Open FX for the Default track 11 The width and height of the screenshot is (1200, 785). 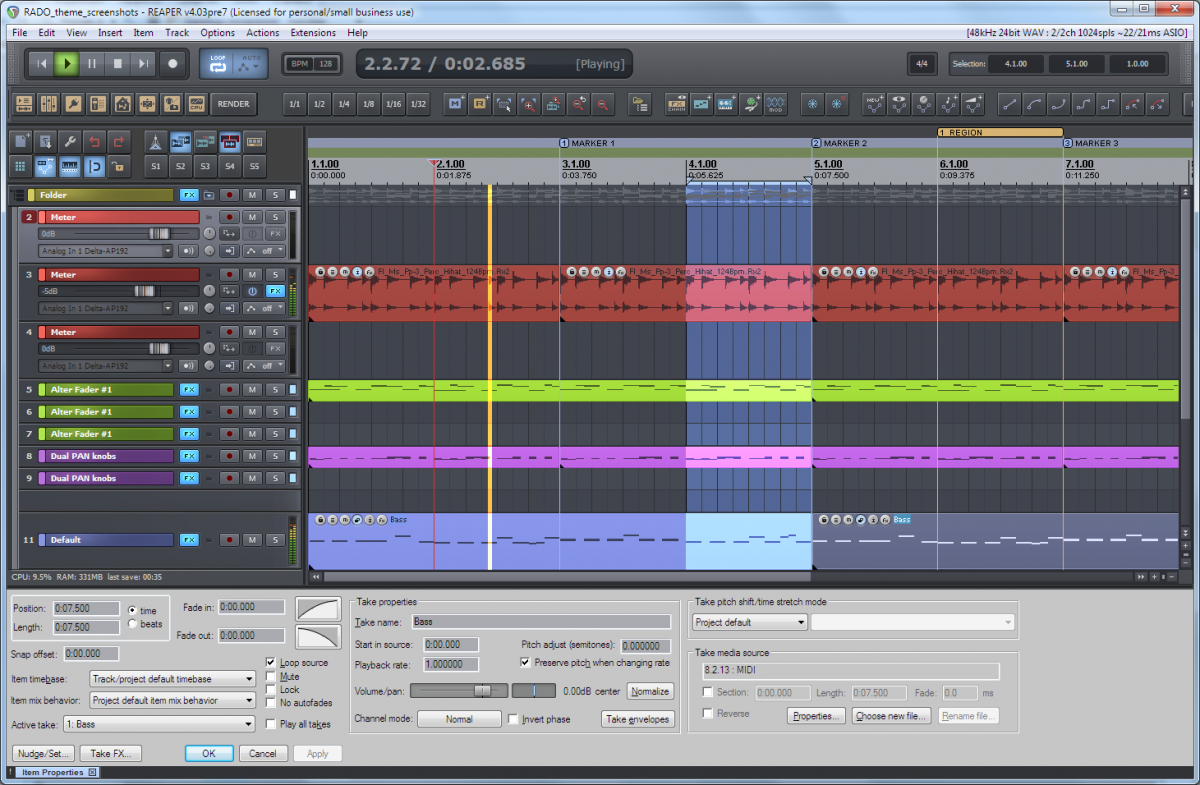(189, 540)
